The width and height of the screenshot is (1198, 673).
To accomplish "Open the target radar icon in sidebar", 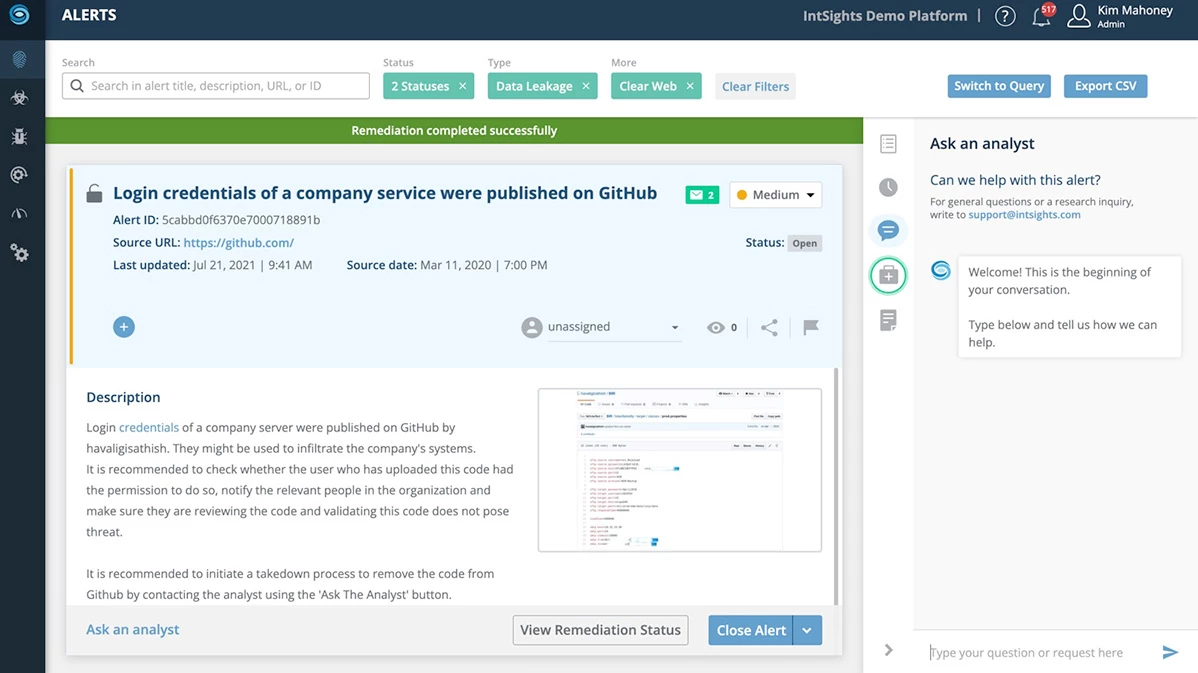I will [20, 175].
